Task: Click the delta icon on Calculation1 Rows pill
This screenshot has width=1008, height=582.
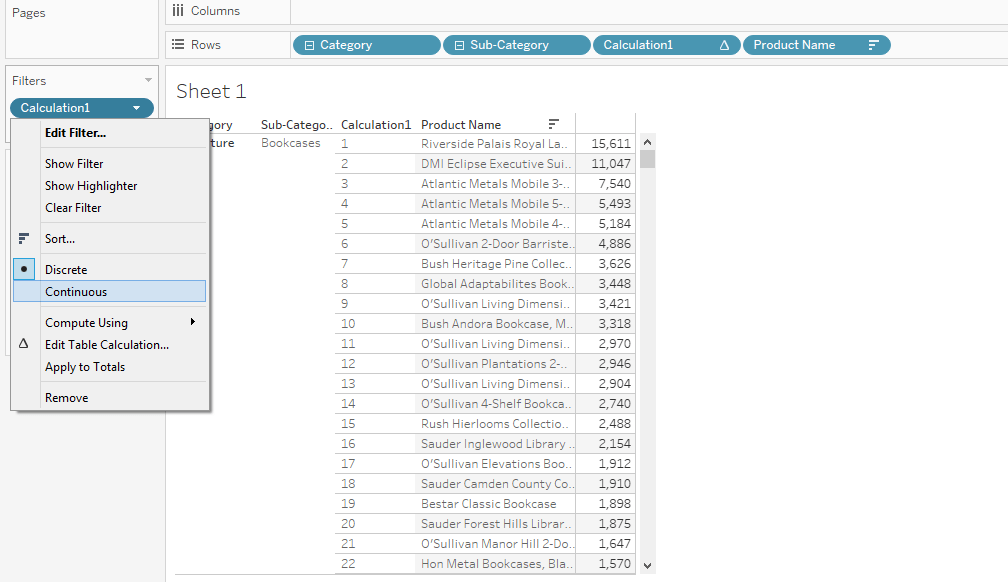Action: point(724,45)
